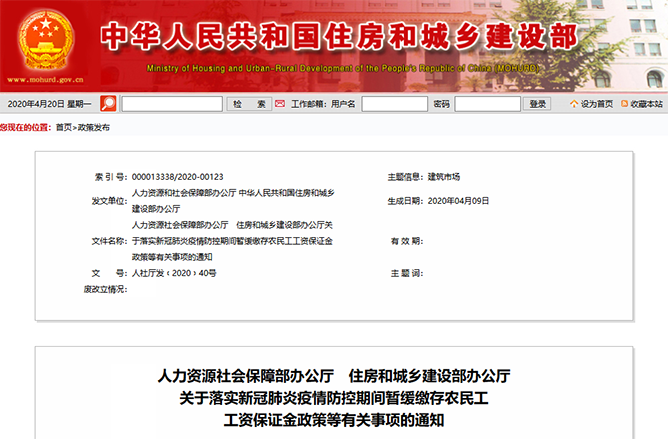Viewport: 668px width, 439px height.
Task: Click the 文件名称 document name value
Action: click(x=232, y=241)
